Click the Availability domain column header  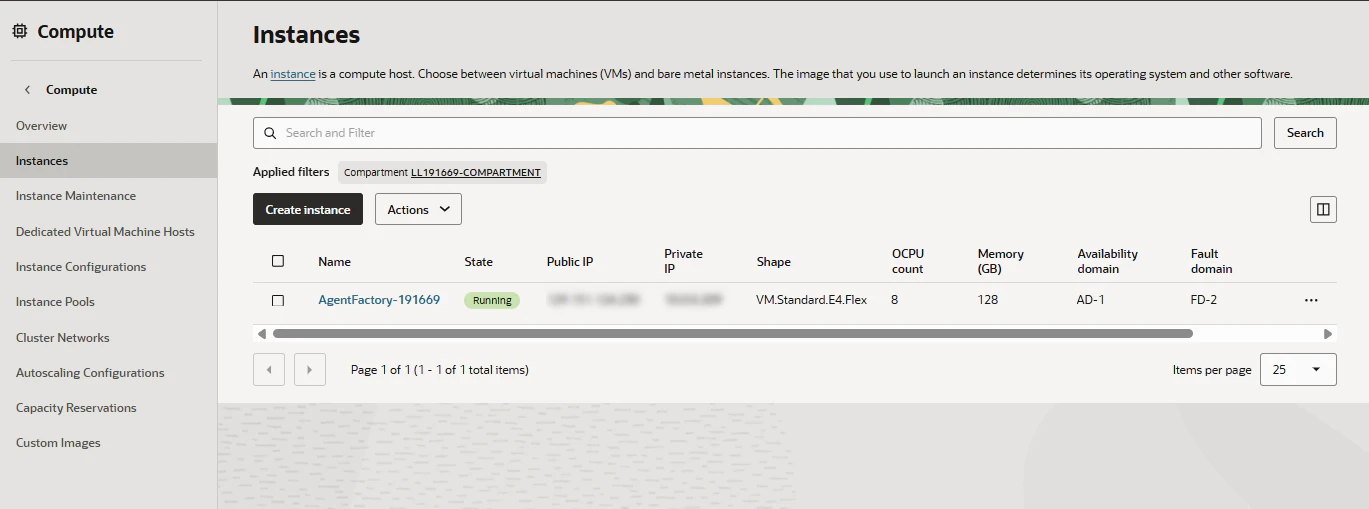coord(1108,262)
